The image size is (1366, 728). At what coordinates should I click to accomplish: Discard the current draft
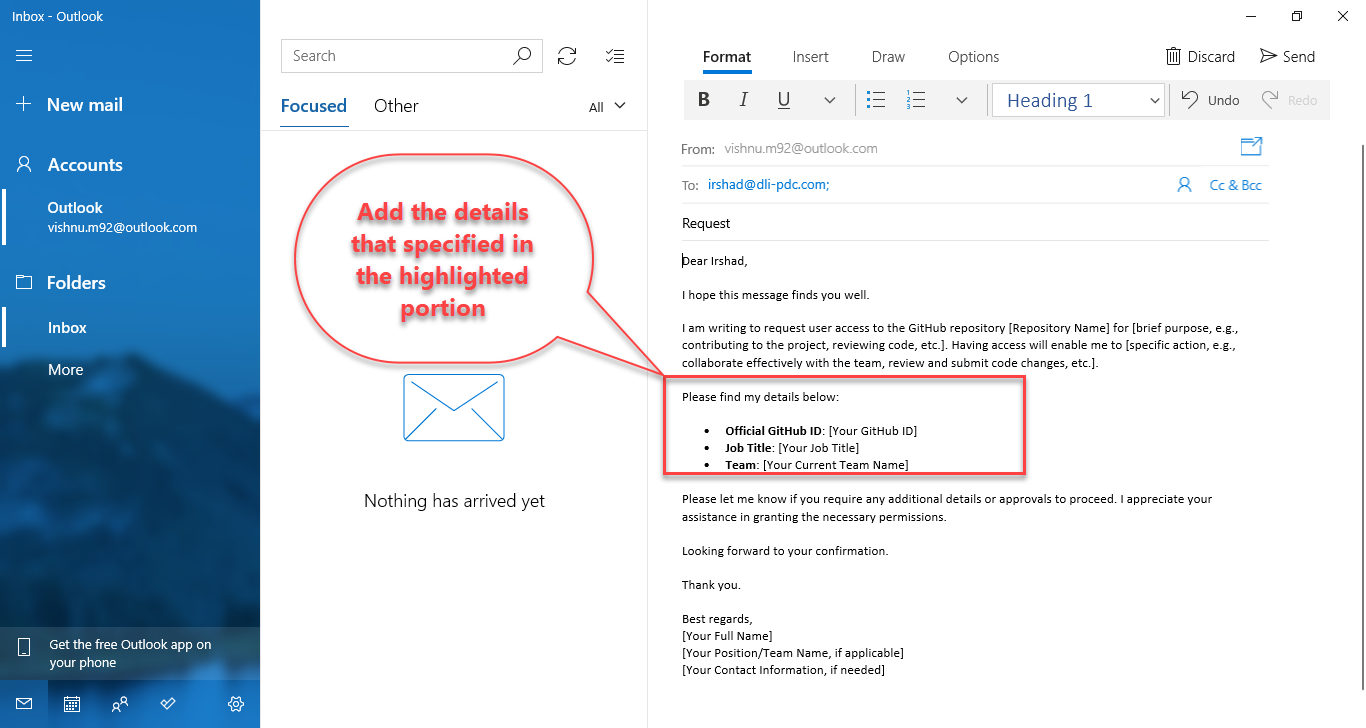(1200, 56)
